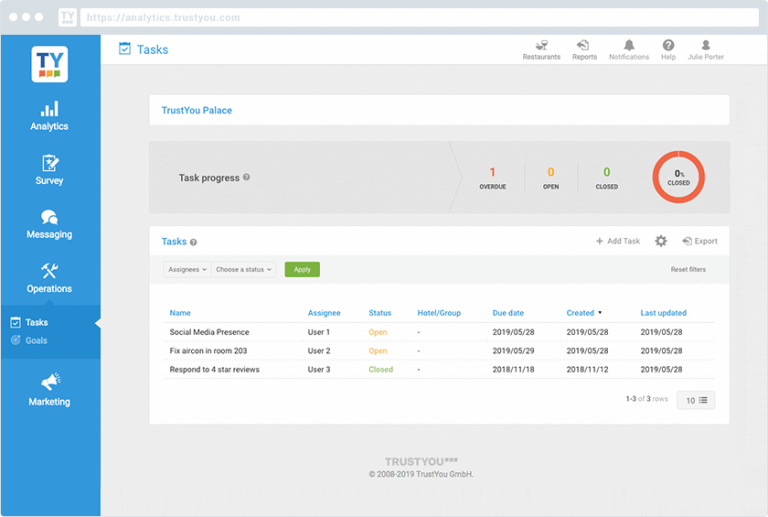This screenshot has width=768, height=517.
Task: Click due date 2018/11/18
Action: 513,369
